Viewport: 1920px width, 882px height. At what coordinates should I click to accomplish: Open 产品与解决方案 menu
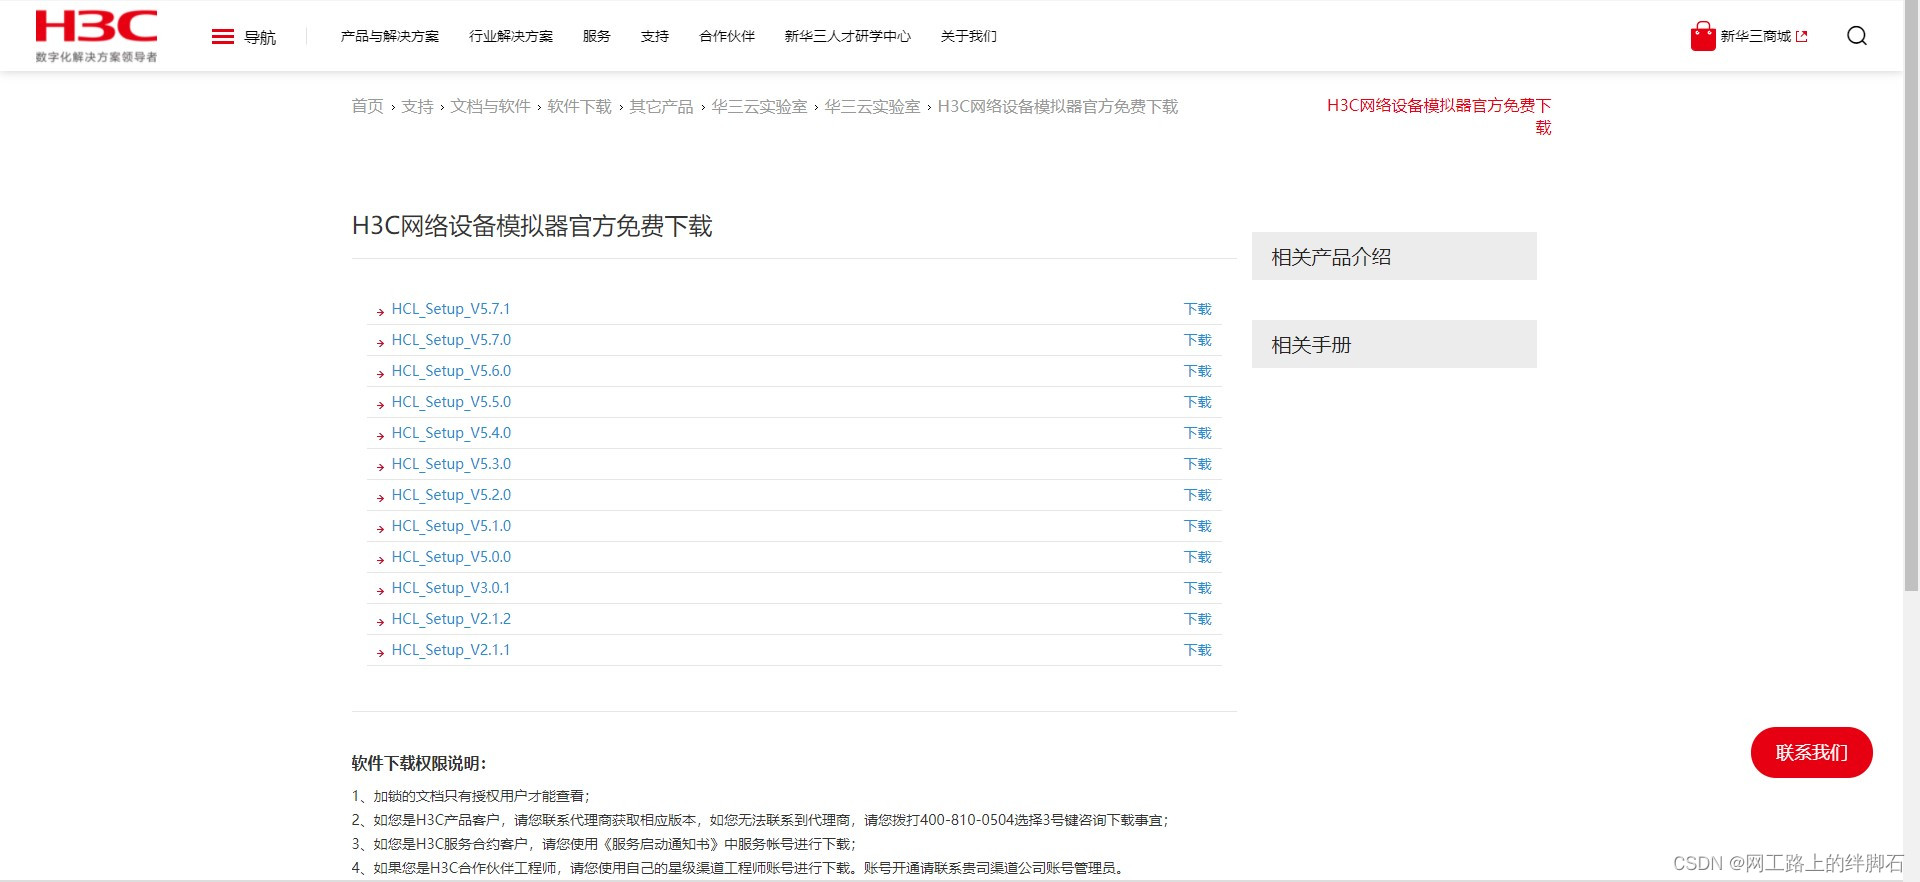click(x=390, y=36)
